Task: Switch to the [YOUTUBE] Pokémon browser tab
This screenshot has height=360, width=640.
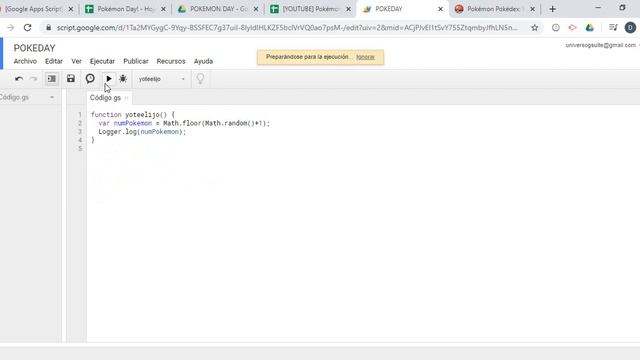Action: coord(310,9)
